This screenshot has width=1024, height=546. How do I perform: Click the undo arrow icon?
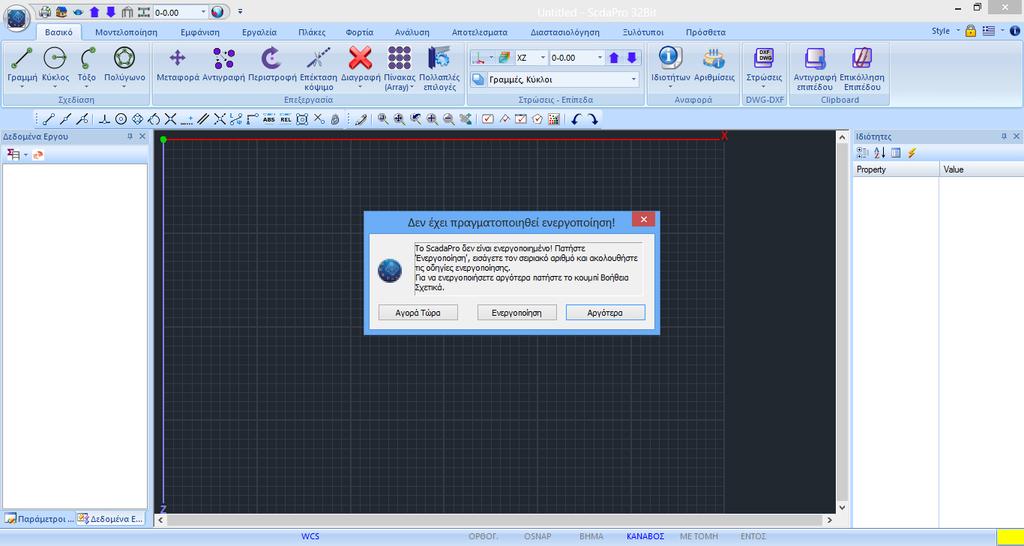coord(575,119)
